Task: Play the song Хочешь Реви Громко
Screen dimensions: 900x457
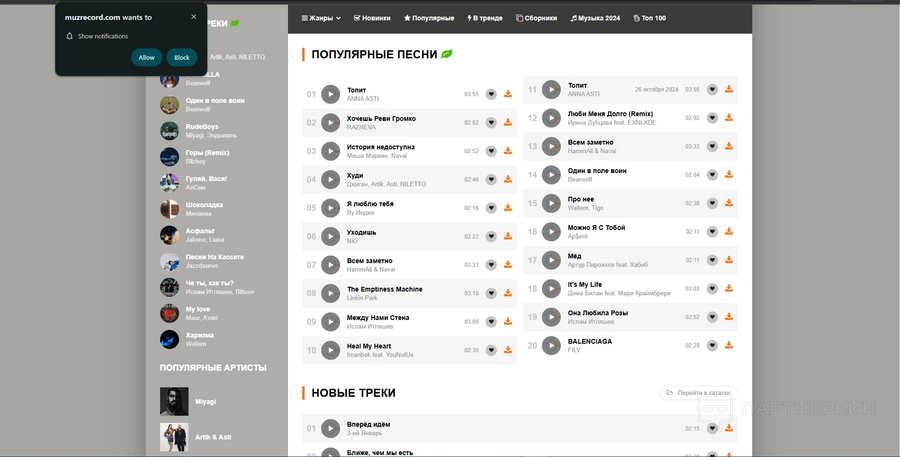Action: pos(331,123)
